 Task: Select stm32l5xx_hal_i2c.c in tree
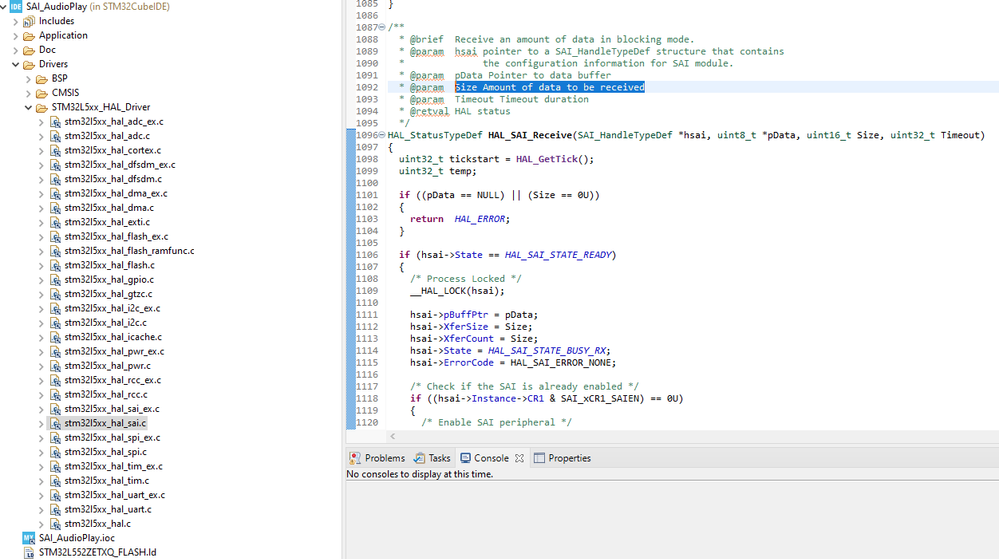(105, 323)
